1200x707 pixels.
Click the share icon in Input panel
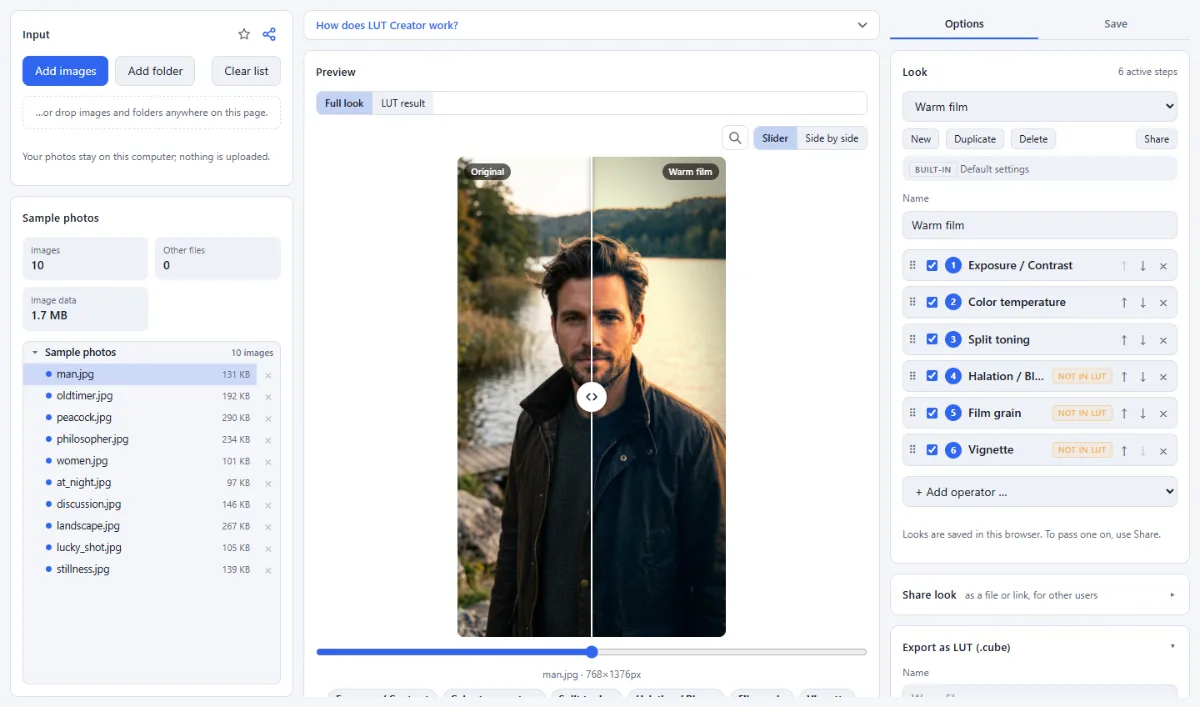point(269,34)
